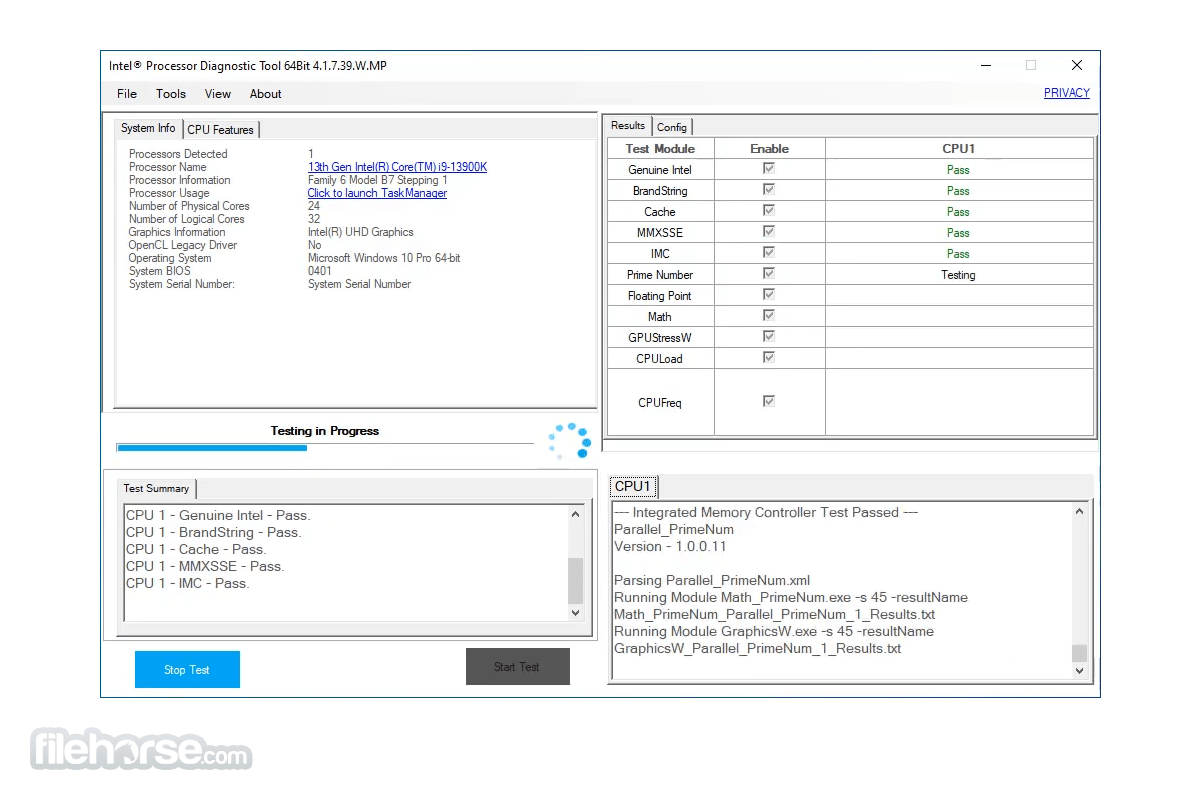Toggle the GPUStressW enable checkbox

tap(769, 337)
